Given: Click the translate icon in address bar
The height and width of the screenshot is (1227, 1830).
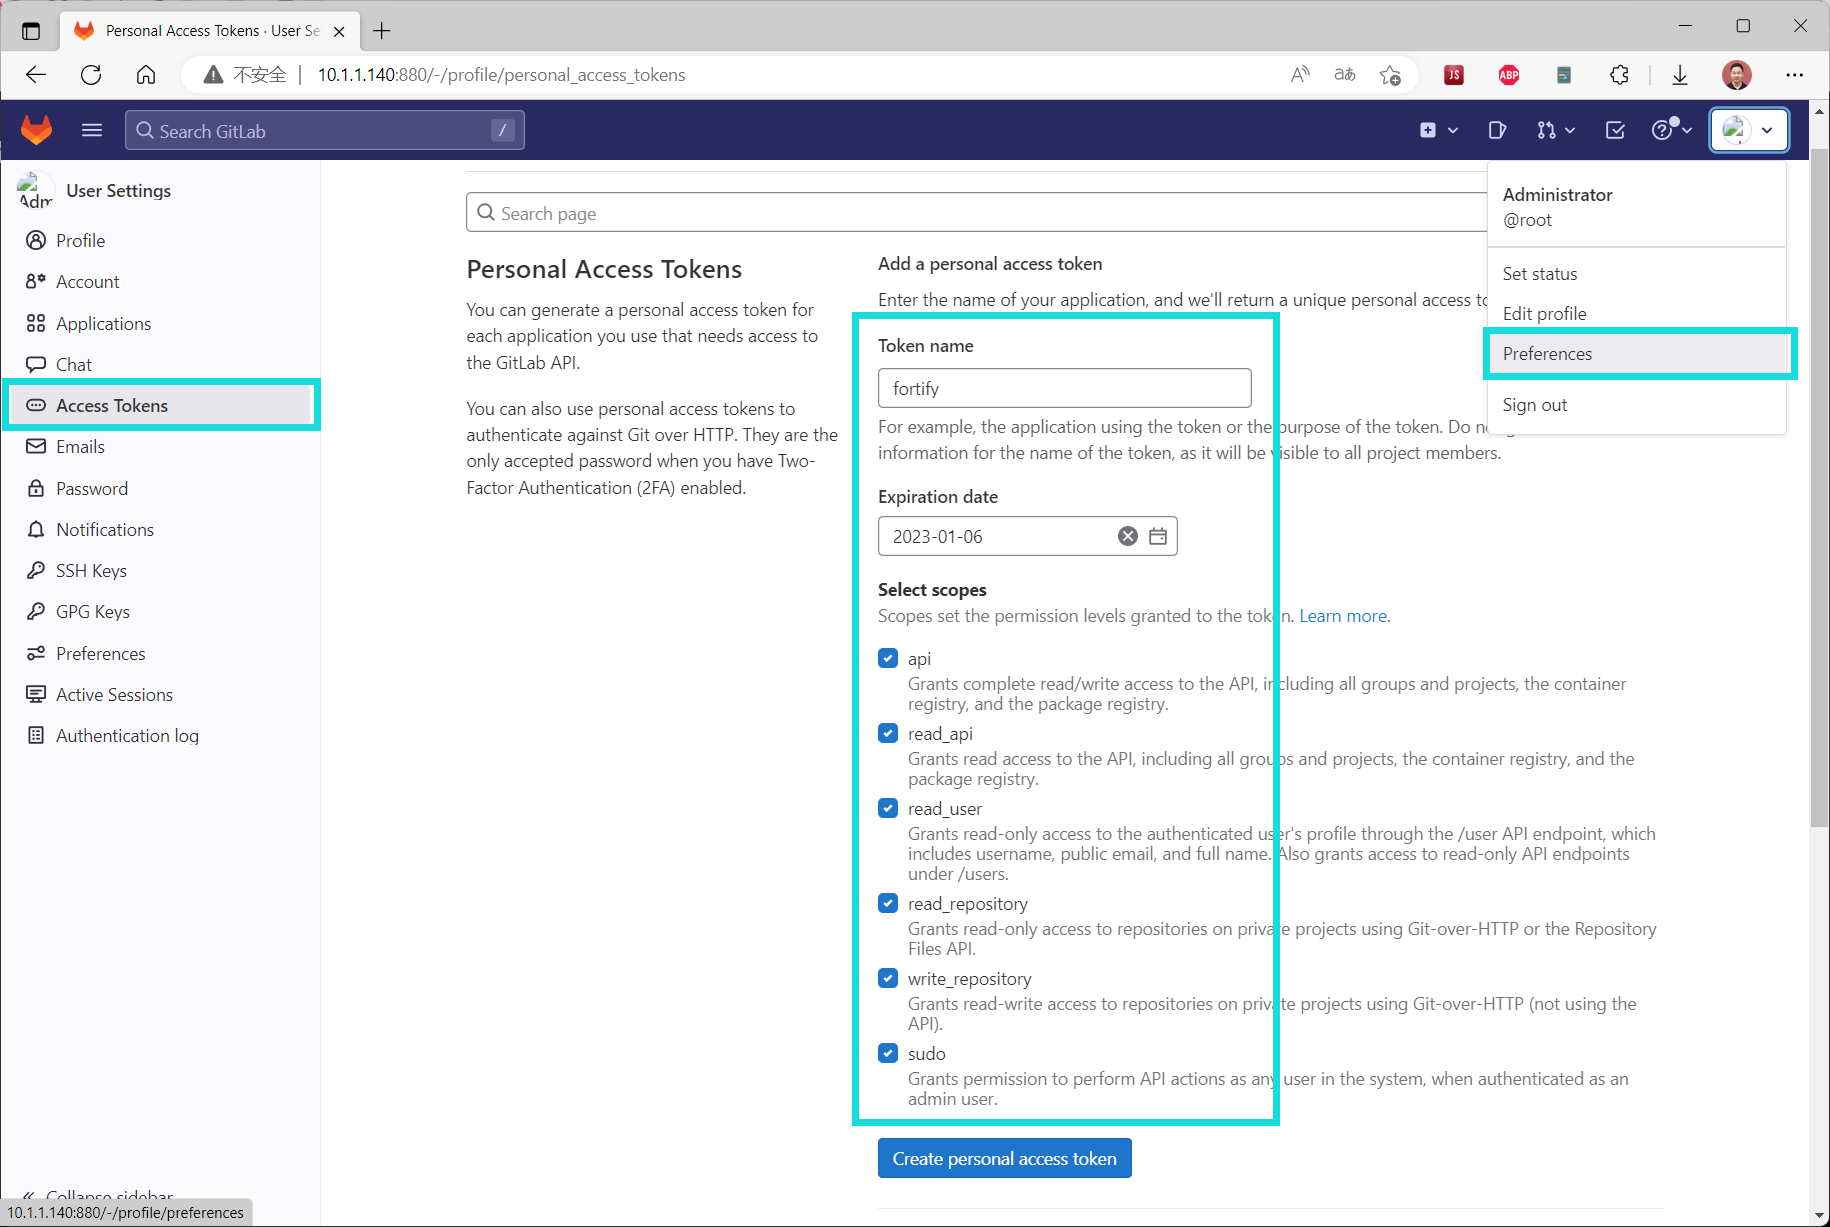Looking at the screenshot, I should tap(1345, 75).
